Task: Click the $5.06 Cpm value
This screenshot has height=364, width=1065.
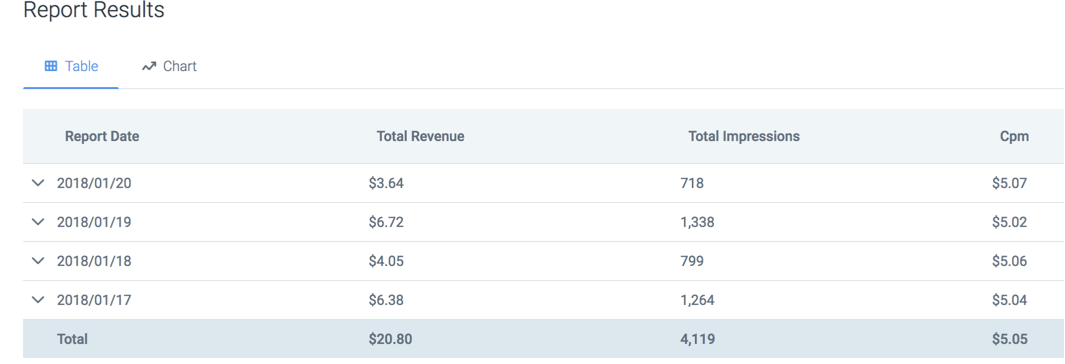Action: 1009,261
